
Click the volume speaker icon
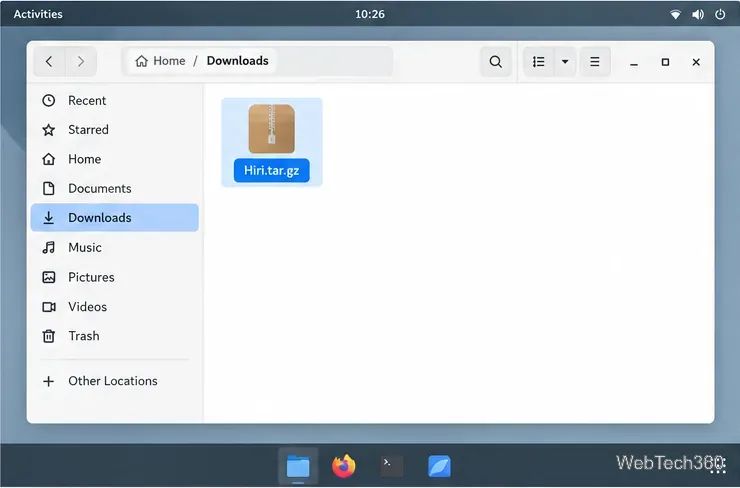pos(698,15)
